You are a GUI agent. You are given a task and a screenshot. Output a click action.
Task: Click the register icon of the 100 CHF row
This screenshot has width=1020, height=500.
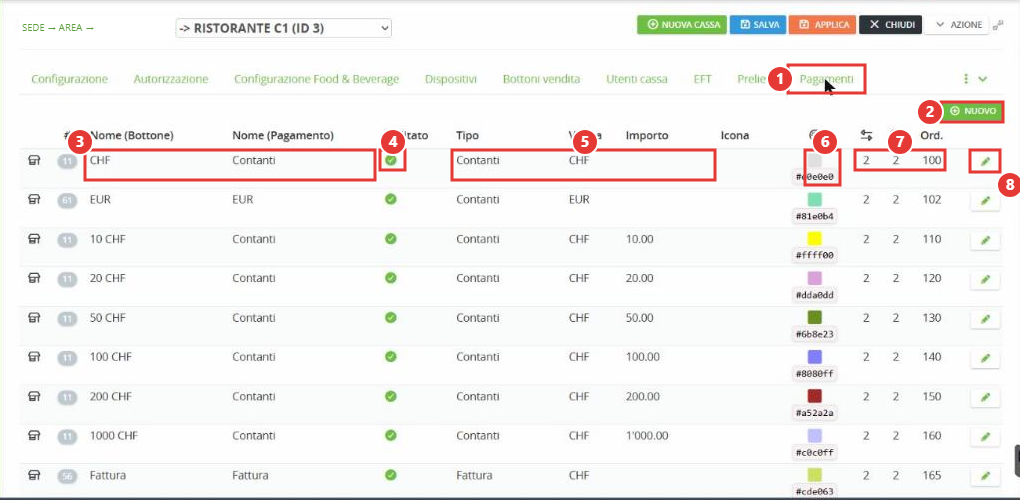[x=34, y=357]
